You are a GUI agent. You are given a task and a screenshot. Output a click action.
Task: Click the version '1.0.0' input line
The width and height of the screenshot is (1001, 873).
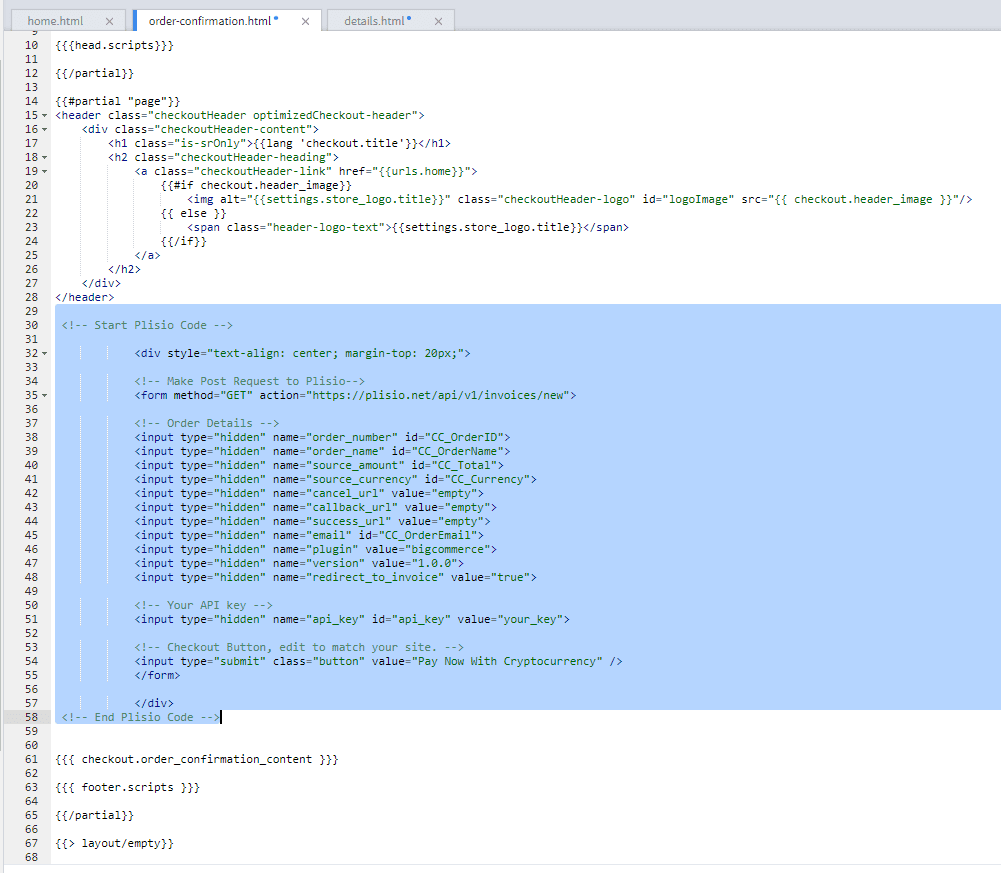click(x=299, y=563)
